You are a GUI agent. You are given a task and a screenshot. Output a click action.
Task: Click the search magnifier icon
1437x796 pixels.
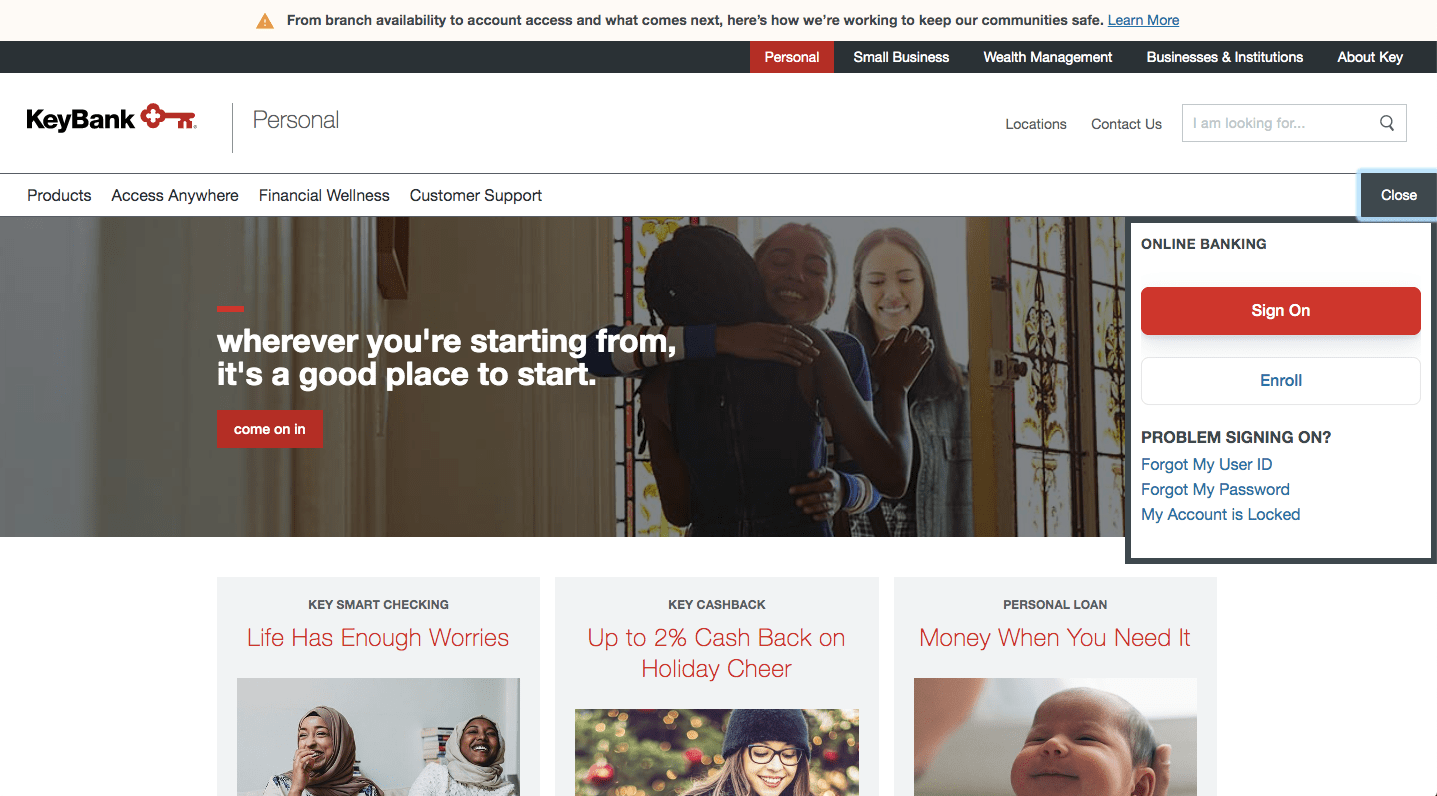1387,123
